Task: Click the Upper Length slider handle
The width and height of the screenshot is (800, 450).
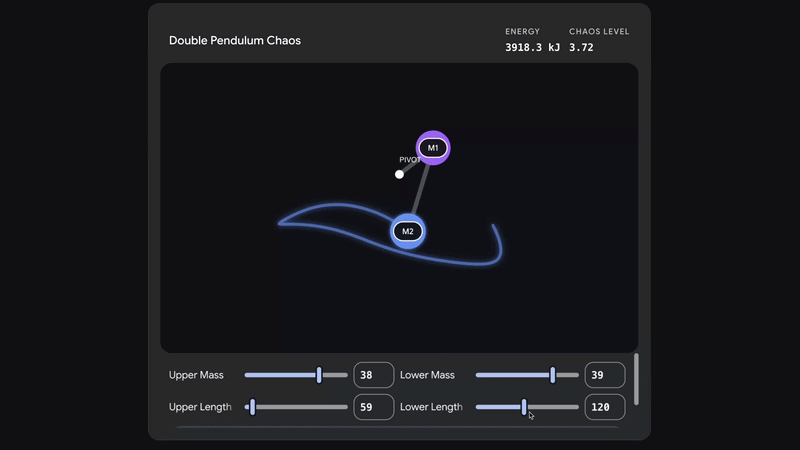Action: click(x=252, y=407)
